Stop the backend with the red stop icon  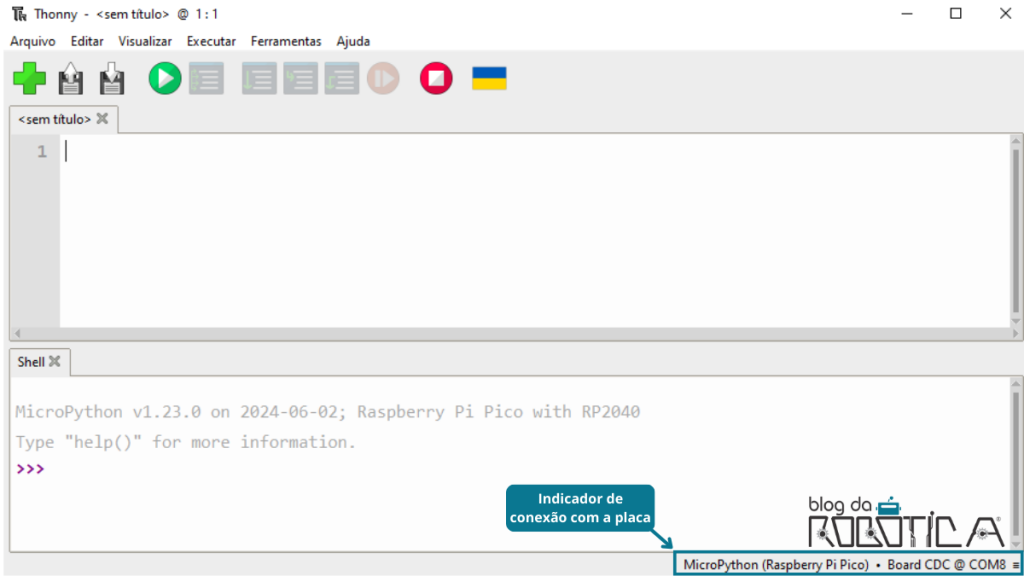coord(434,78)
